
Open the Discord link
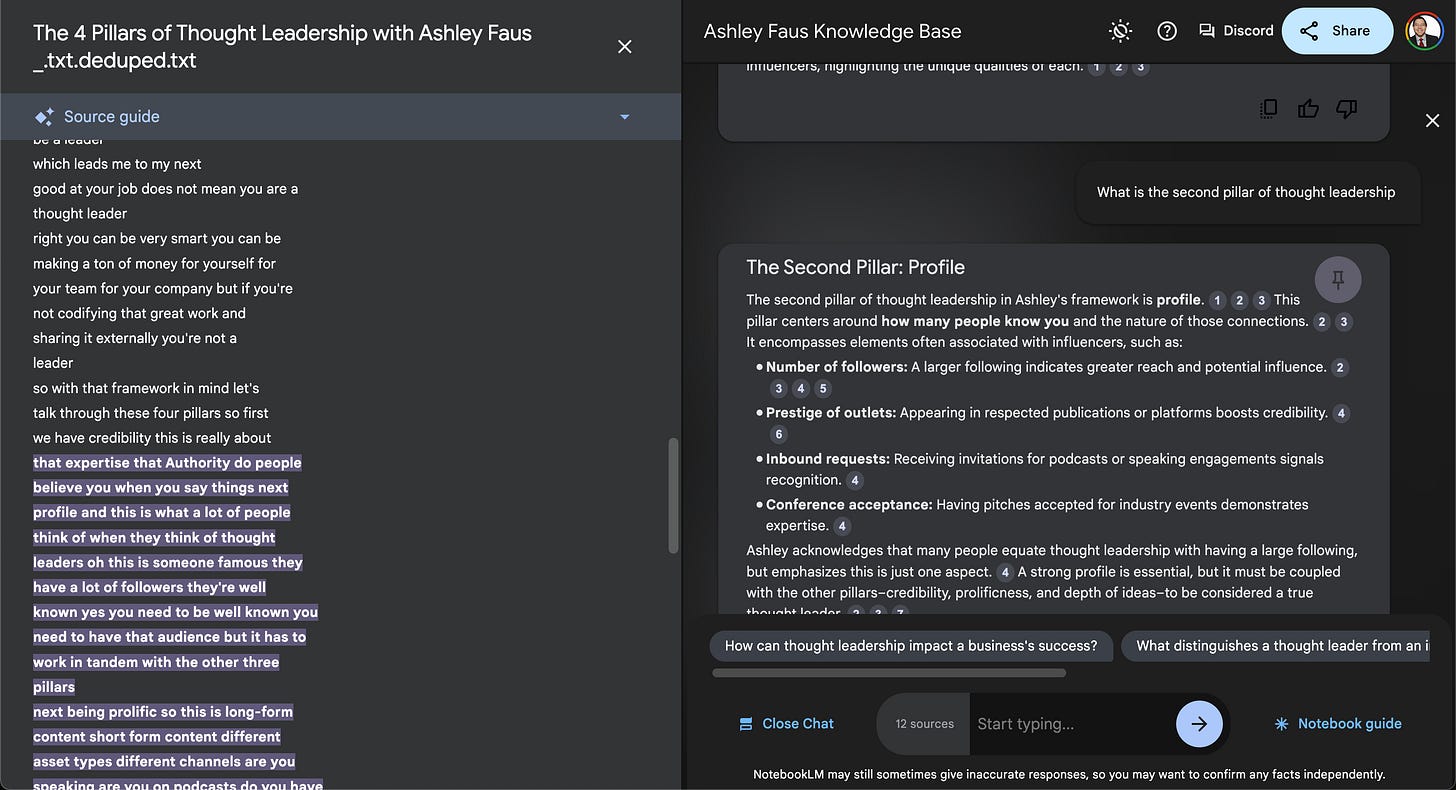1236,31
